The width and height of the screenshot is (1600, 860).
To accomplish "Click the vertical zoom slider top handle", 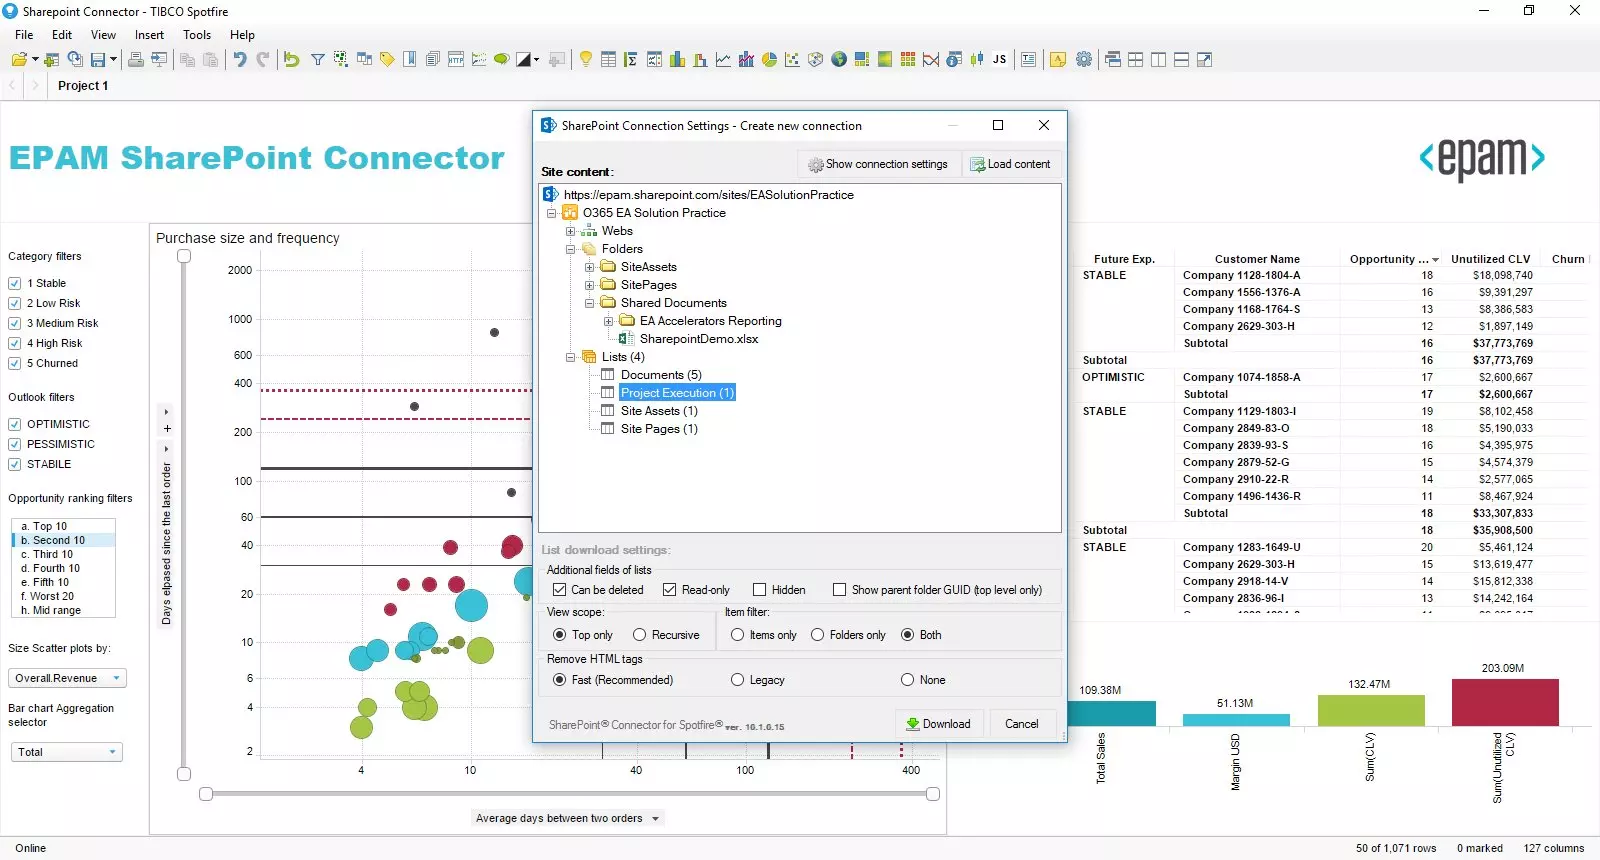I will pos(184,256).
